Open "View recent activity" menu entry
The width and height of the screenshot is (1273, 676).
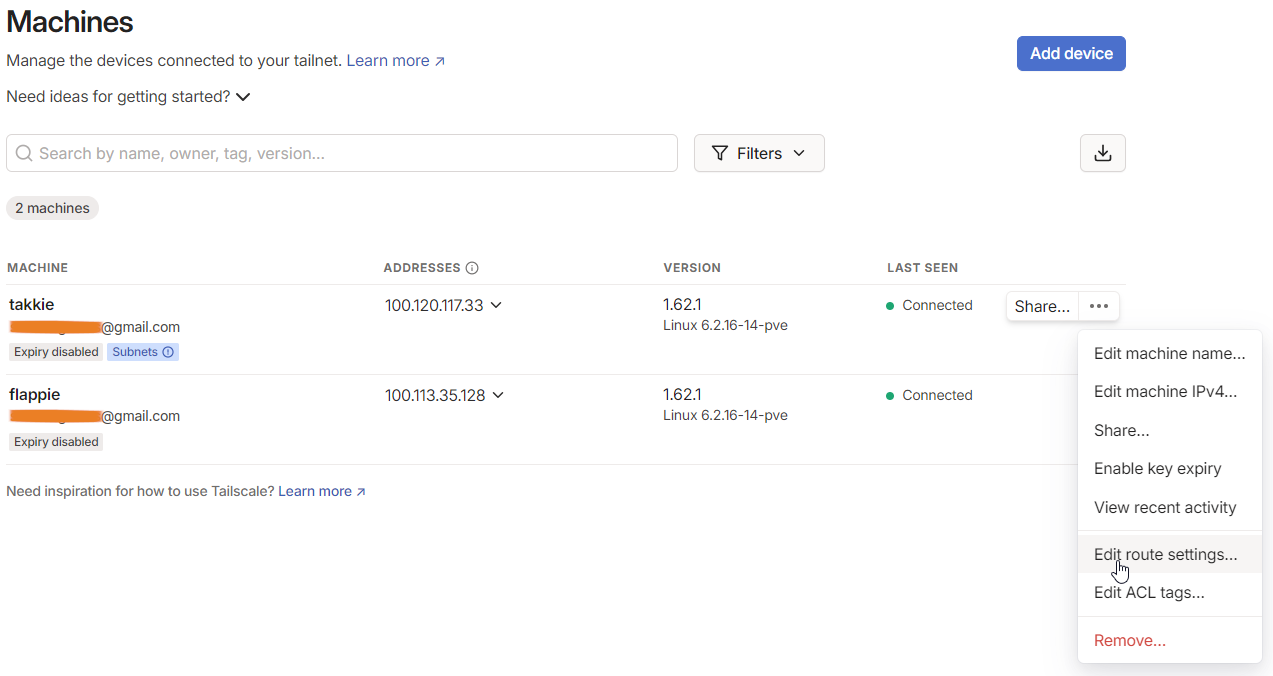[x=1170, y=507]
